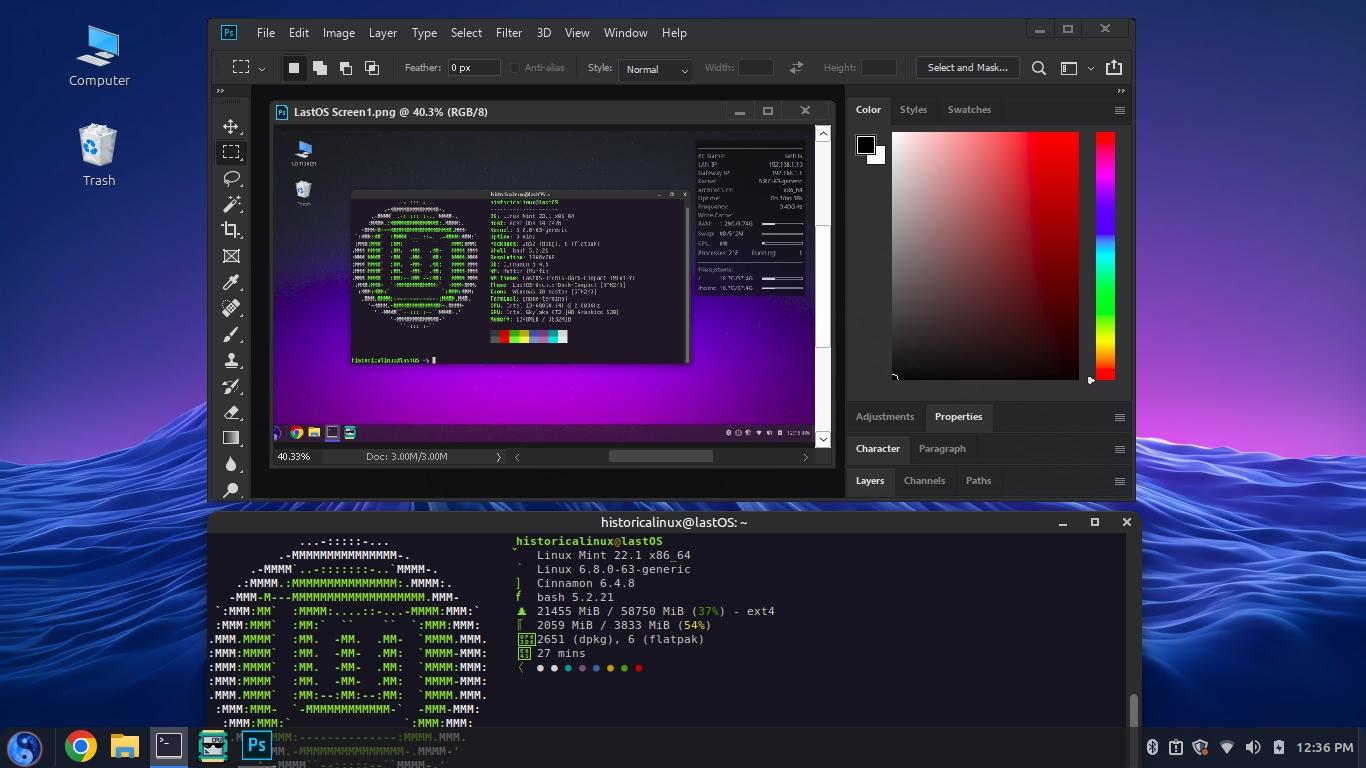The width and height of the screenshot is (1366, 768).
Task: Toggle Intersect with selection mode
Action: pyautogui.click(x=372, y=68)
